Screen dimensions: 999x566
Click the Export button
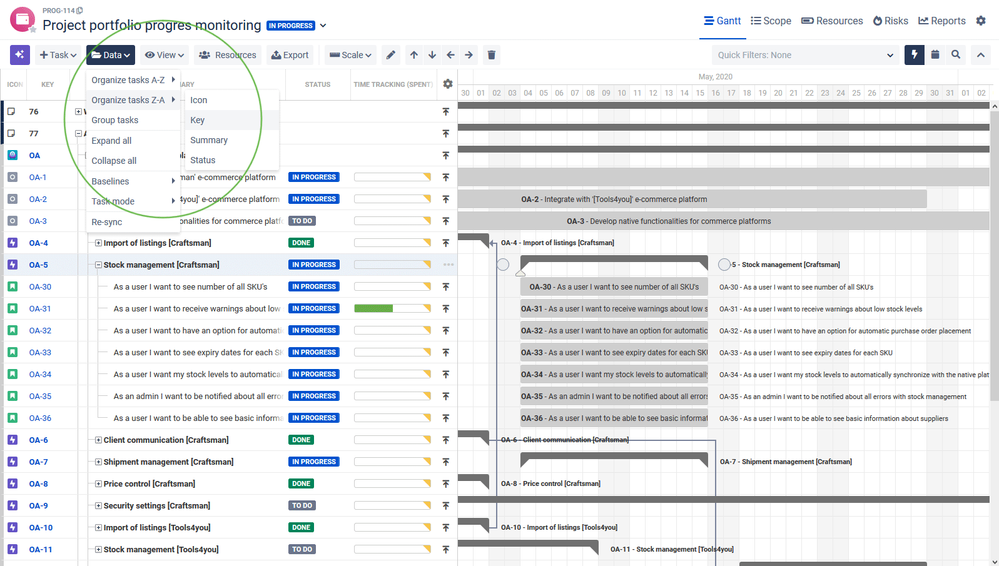[x=290, y=55]
